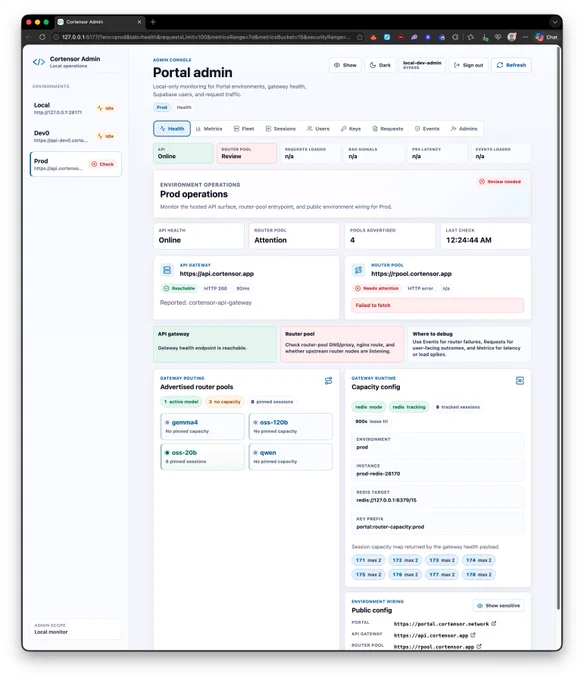Go to the Admins tab

464,129
